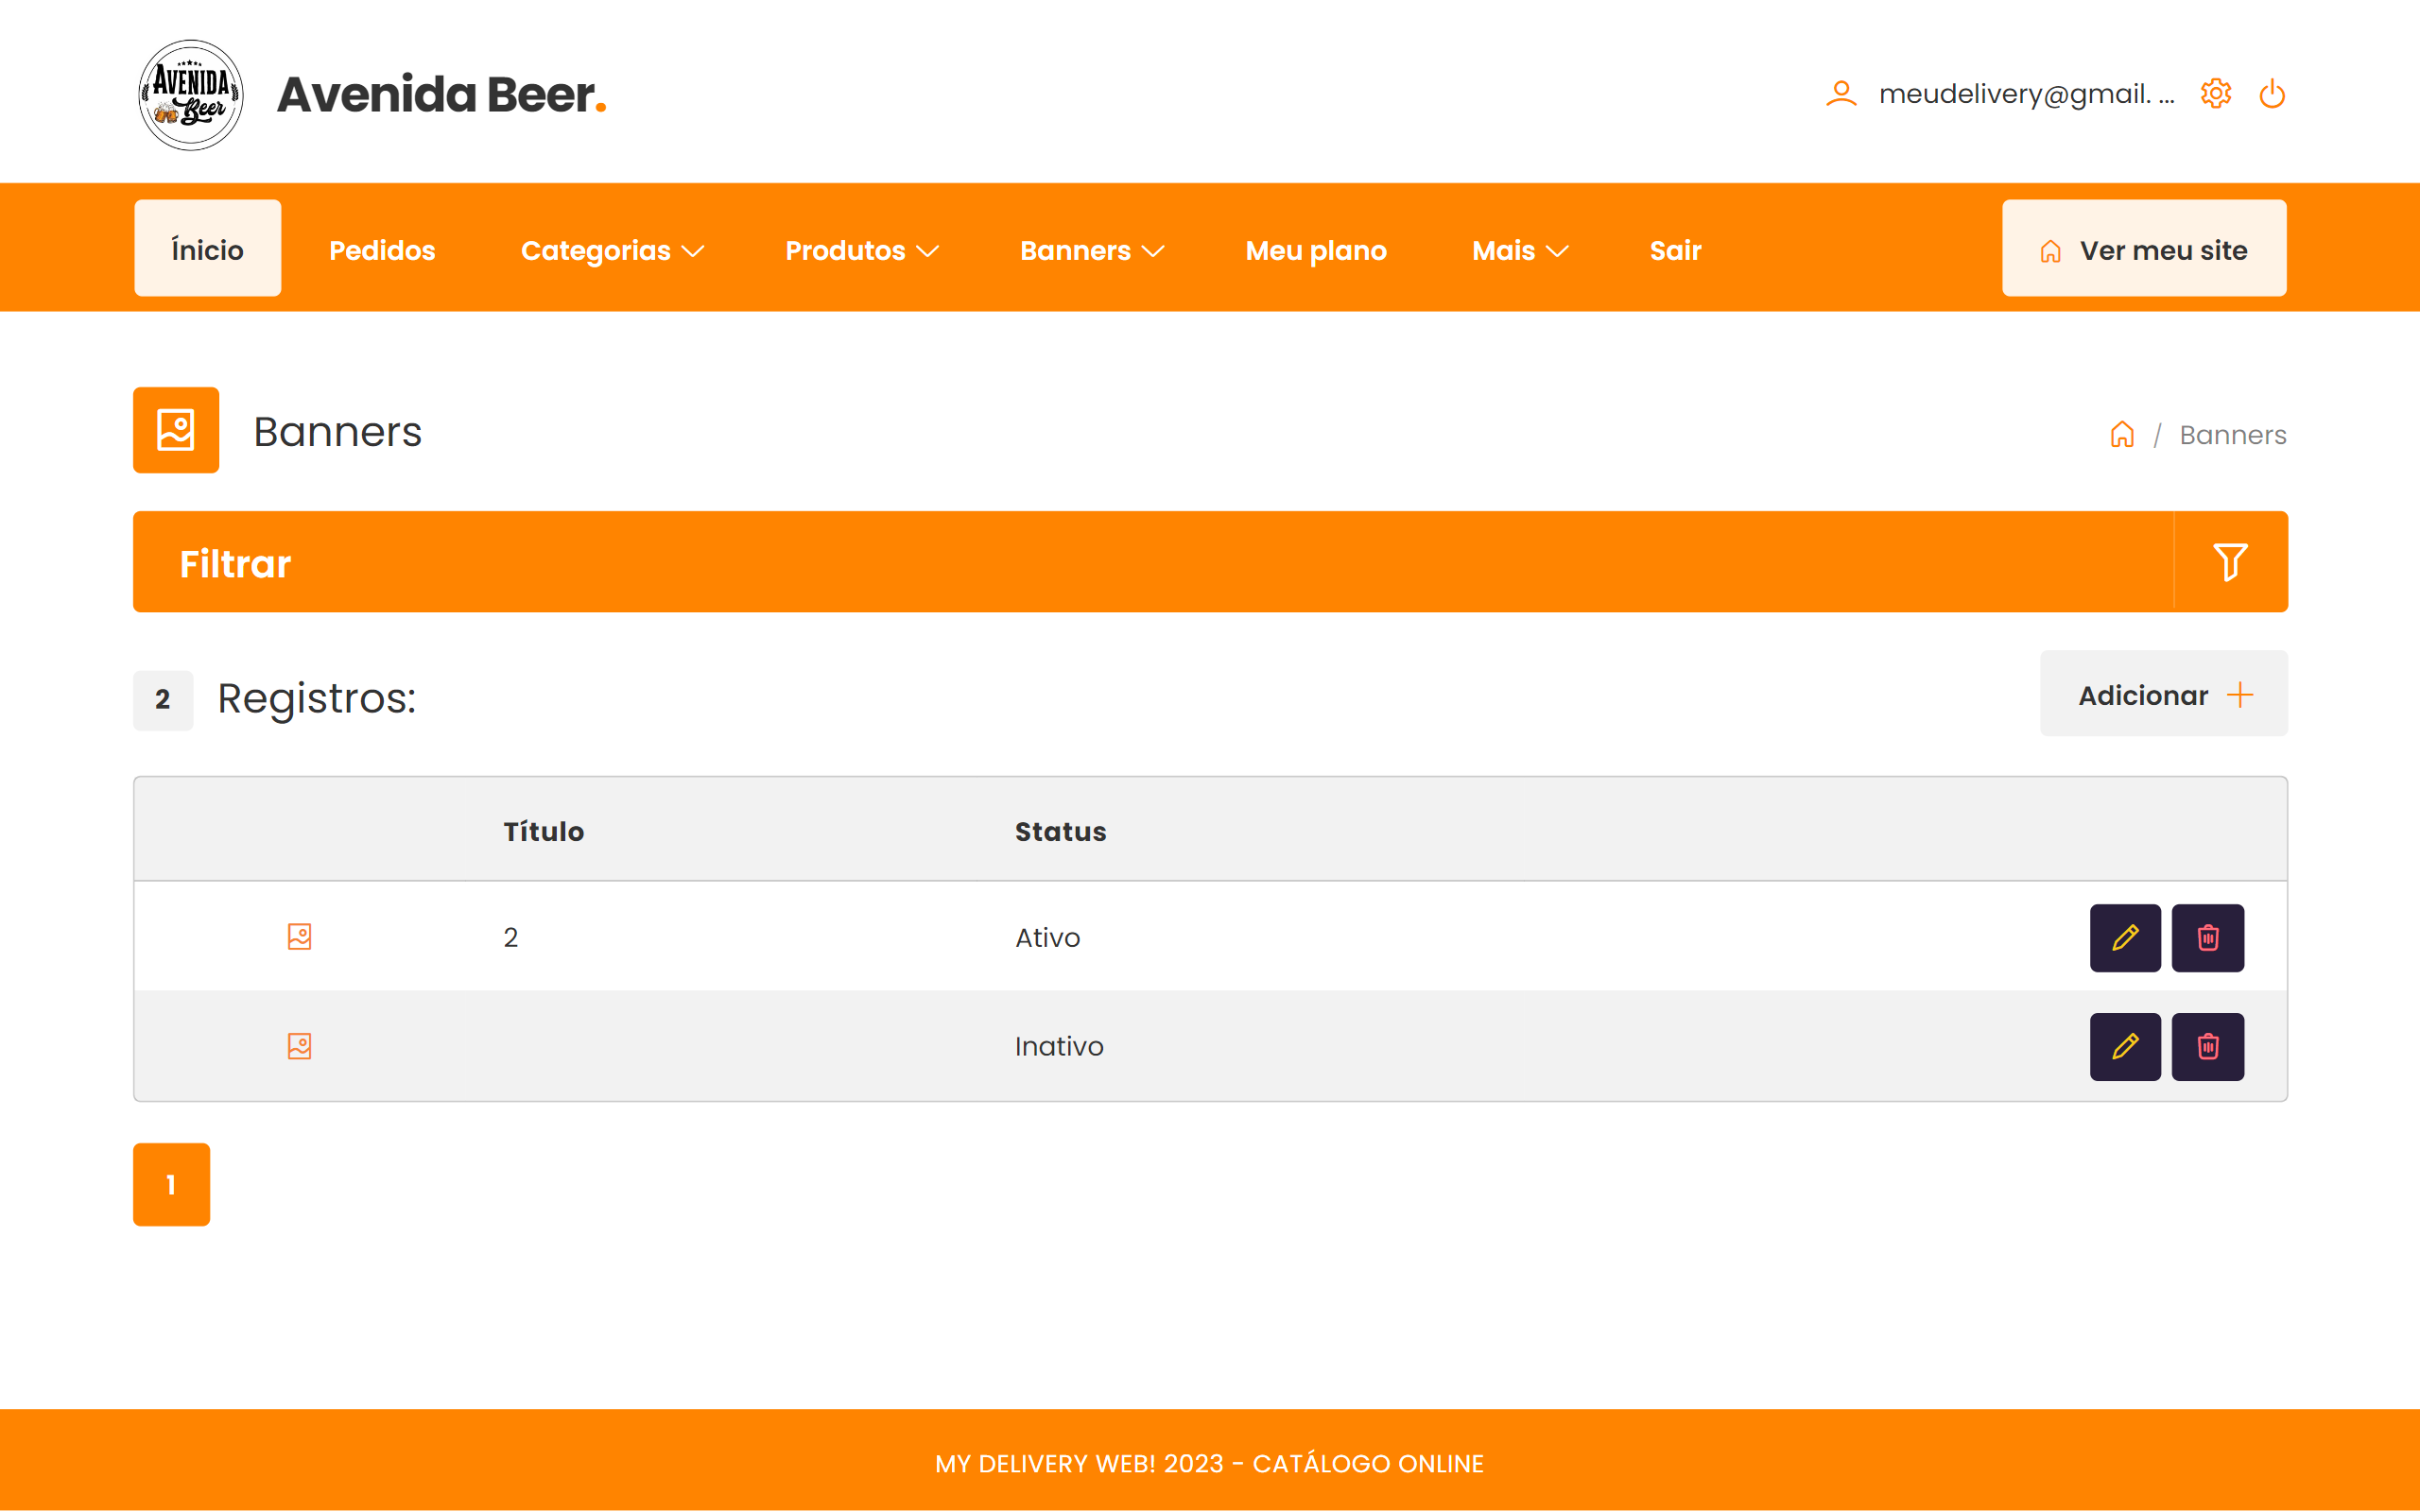
Task: Expand the Produtos dropdown menu
Action: tap(861, 250)
